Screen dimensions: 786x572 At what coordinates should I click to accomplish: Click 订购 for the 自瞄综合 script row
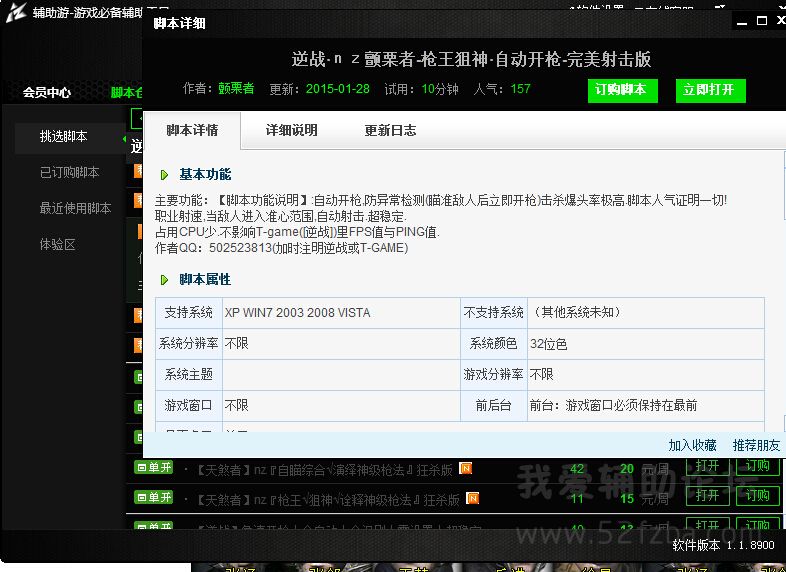757,466
